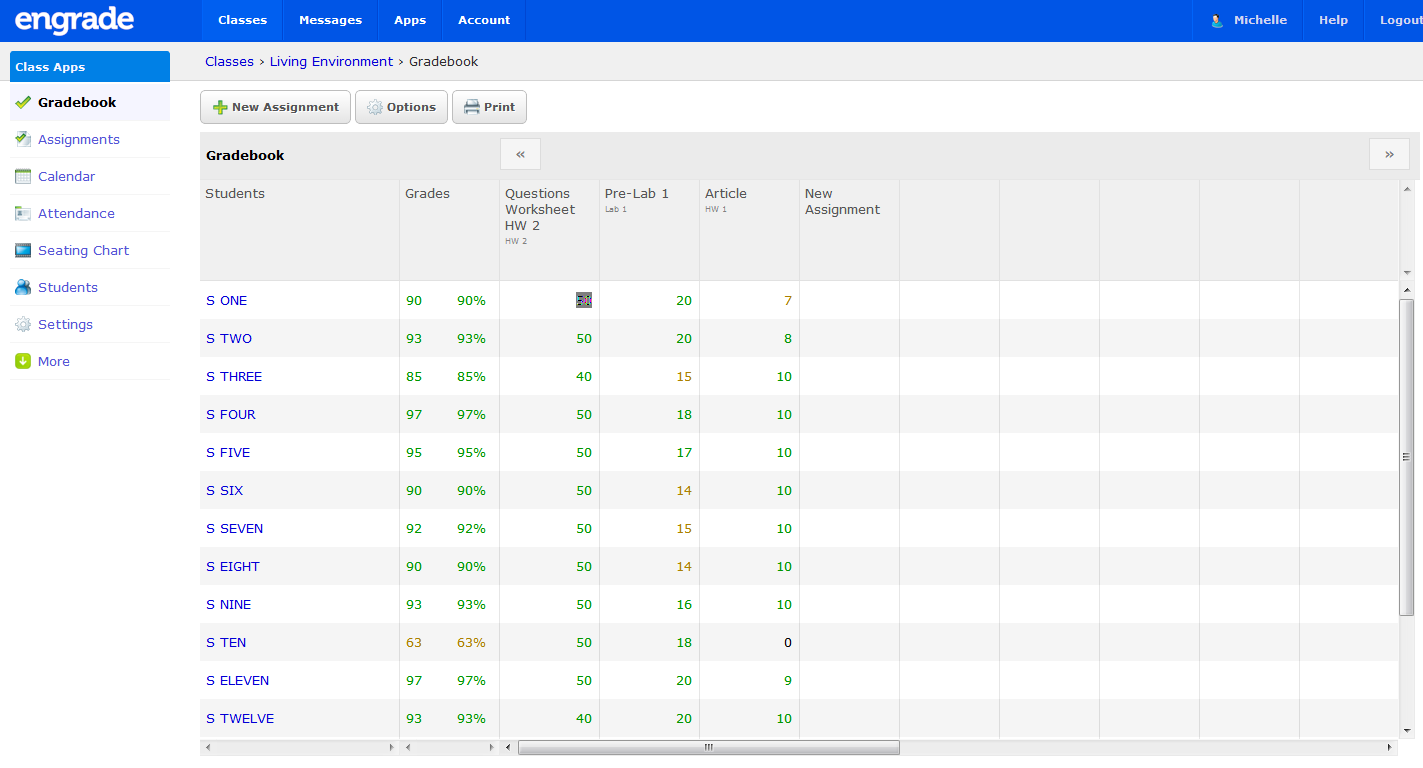
Task: Click the green More download icon
Action: tap(23, 361)
